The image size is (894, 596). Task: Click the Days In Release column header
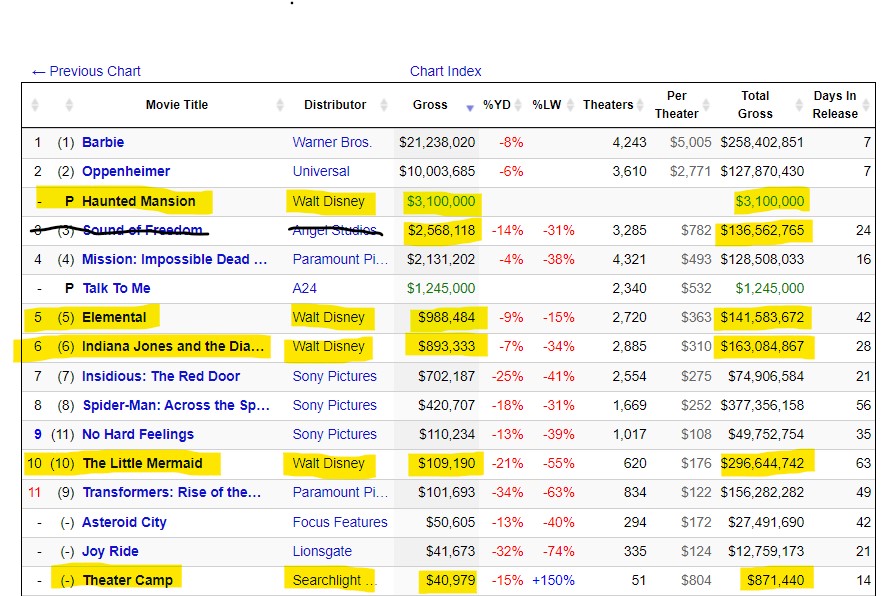(x=834, y=105)
